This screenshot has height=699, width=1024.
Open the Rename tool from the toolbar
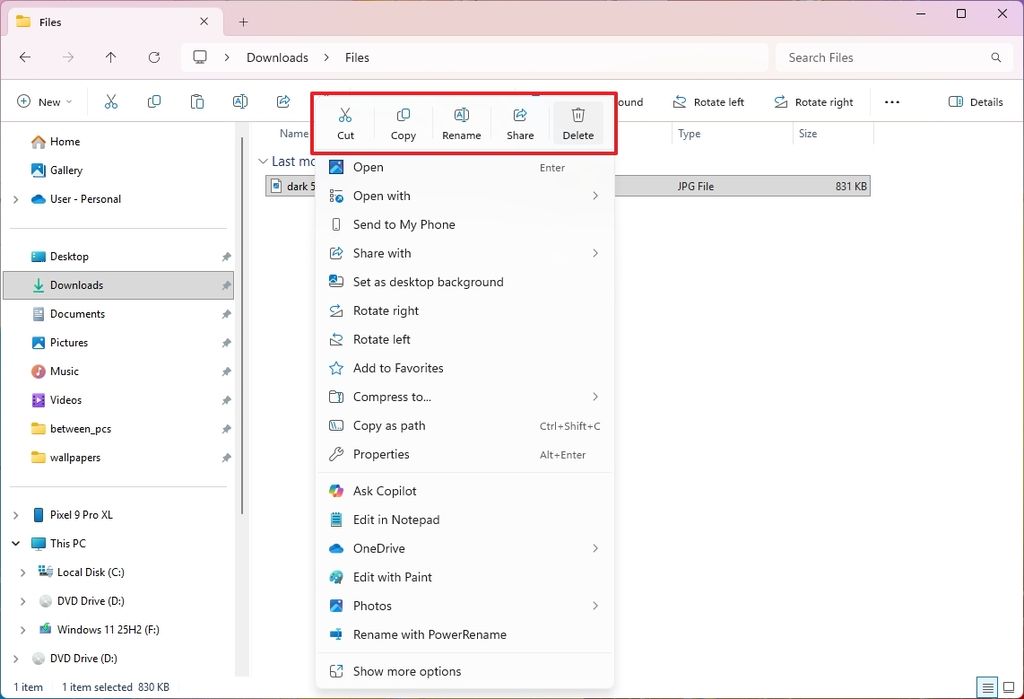point(461,122)
